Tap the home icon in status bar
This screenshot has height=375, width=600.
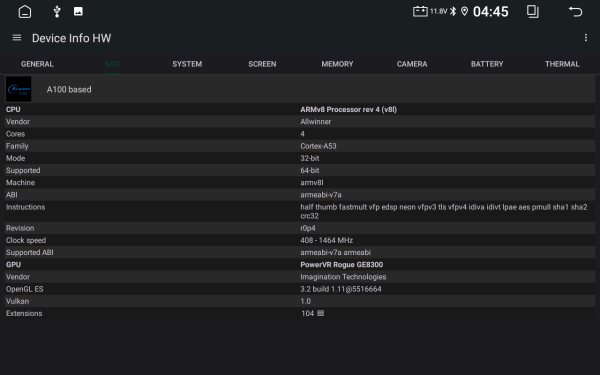point(25,11)
